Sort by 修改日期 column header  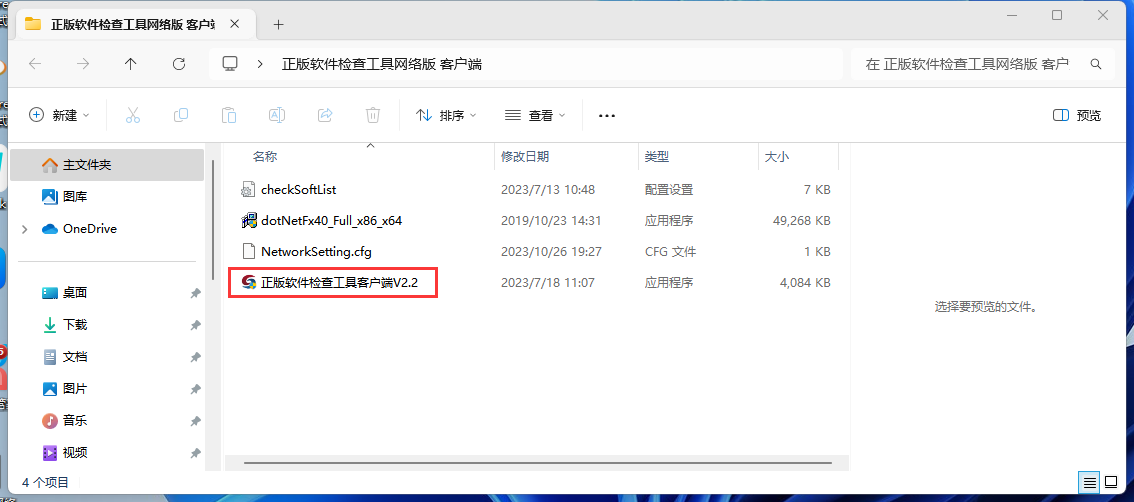click(525, 156)
